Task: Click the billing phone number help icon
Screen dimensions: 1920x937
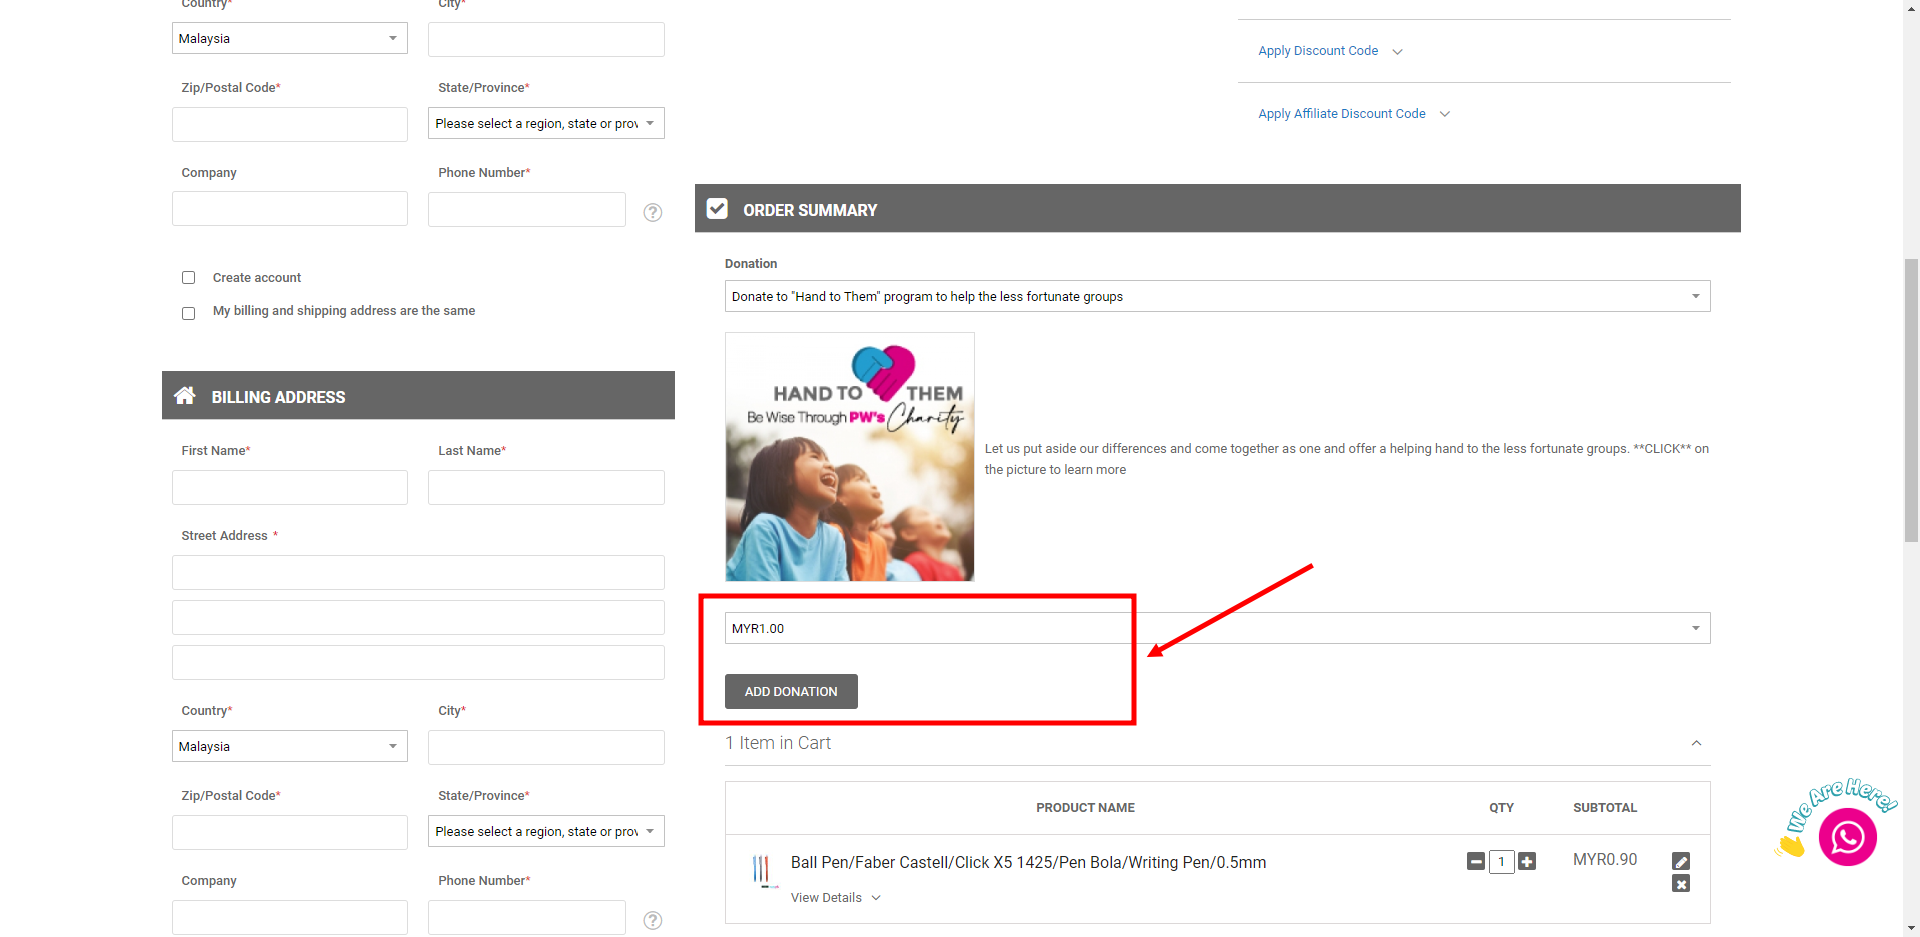Action: click(653, 920)
